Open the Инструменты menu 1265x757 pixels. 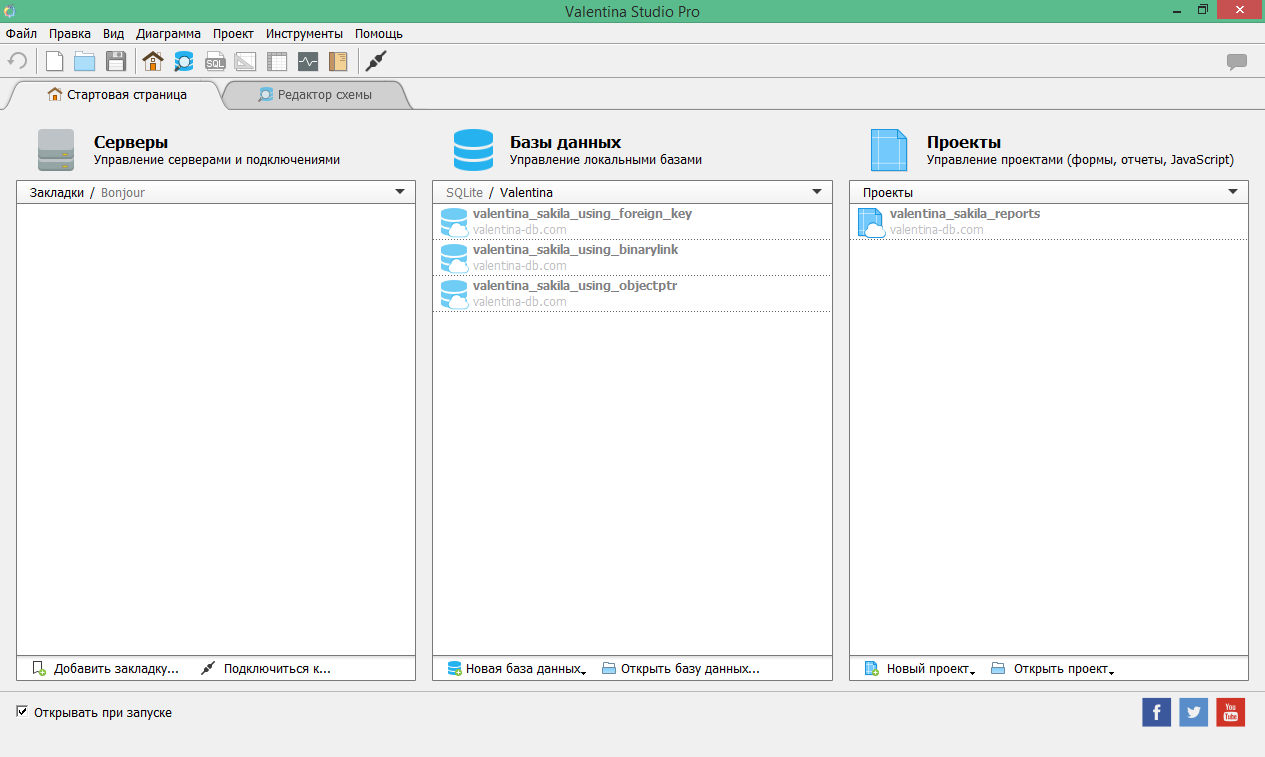pyautogui.click(x=304, y=33)
